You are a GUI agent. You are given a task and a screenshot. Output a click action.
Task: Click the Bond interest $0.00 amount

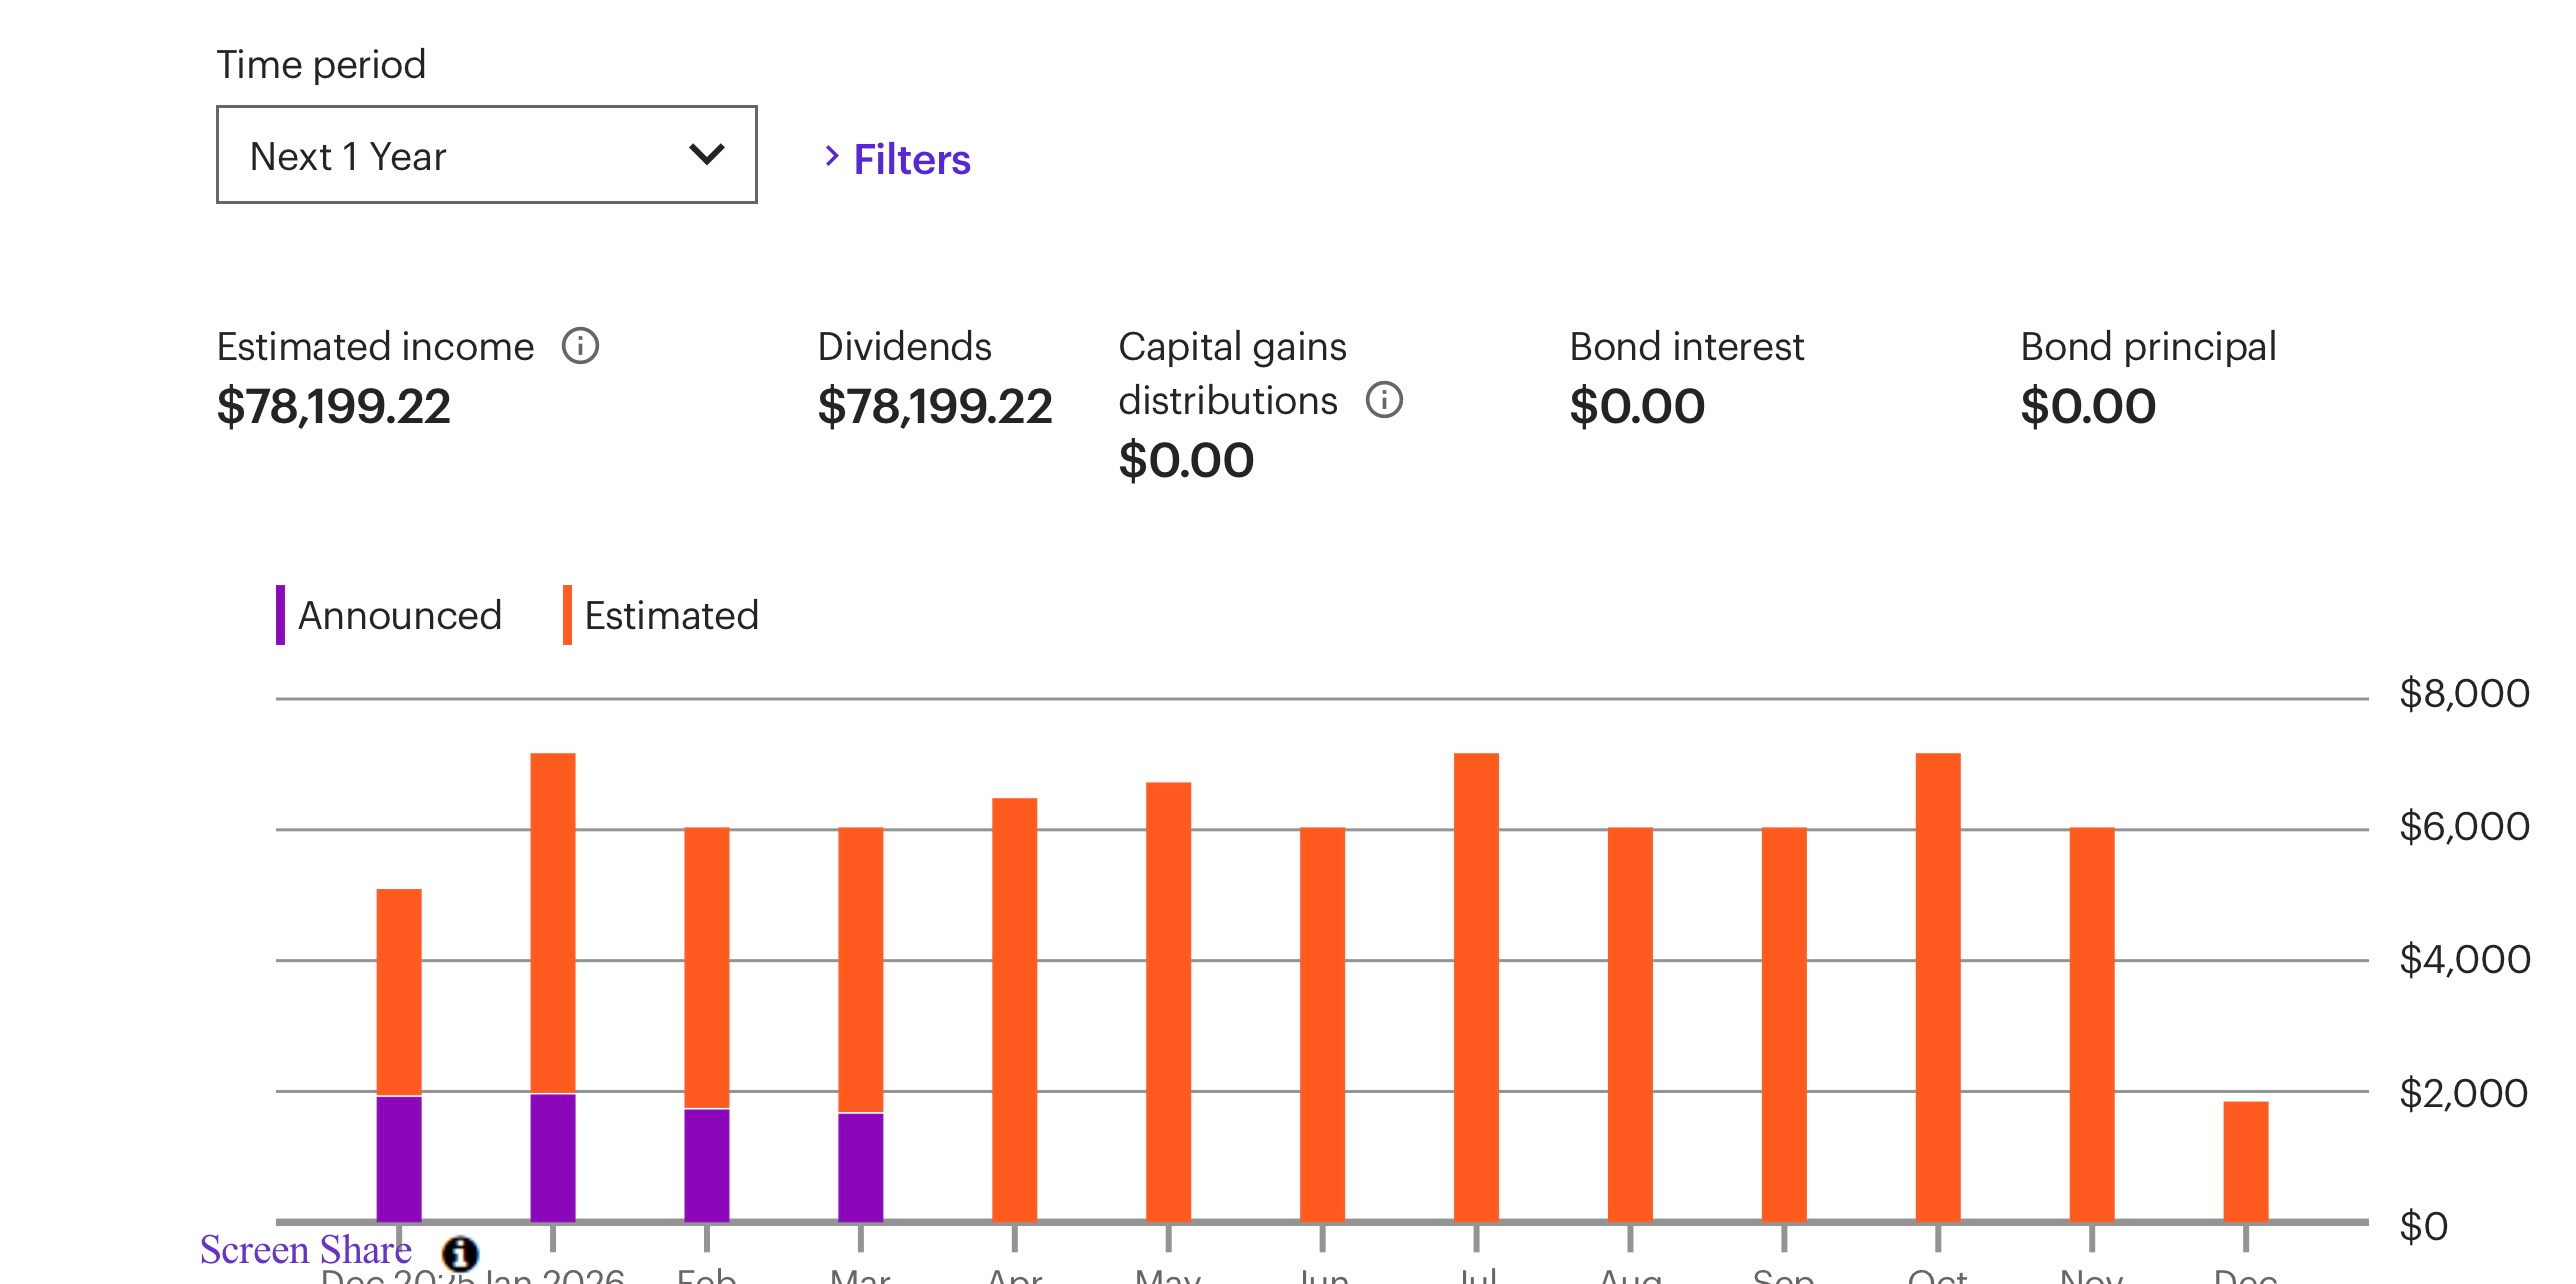[1637, 406]
